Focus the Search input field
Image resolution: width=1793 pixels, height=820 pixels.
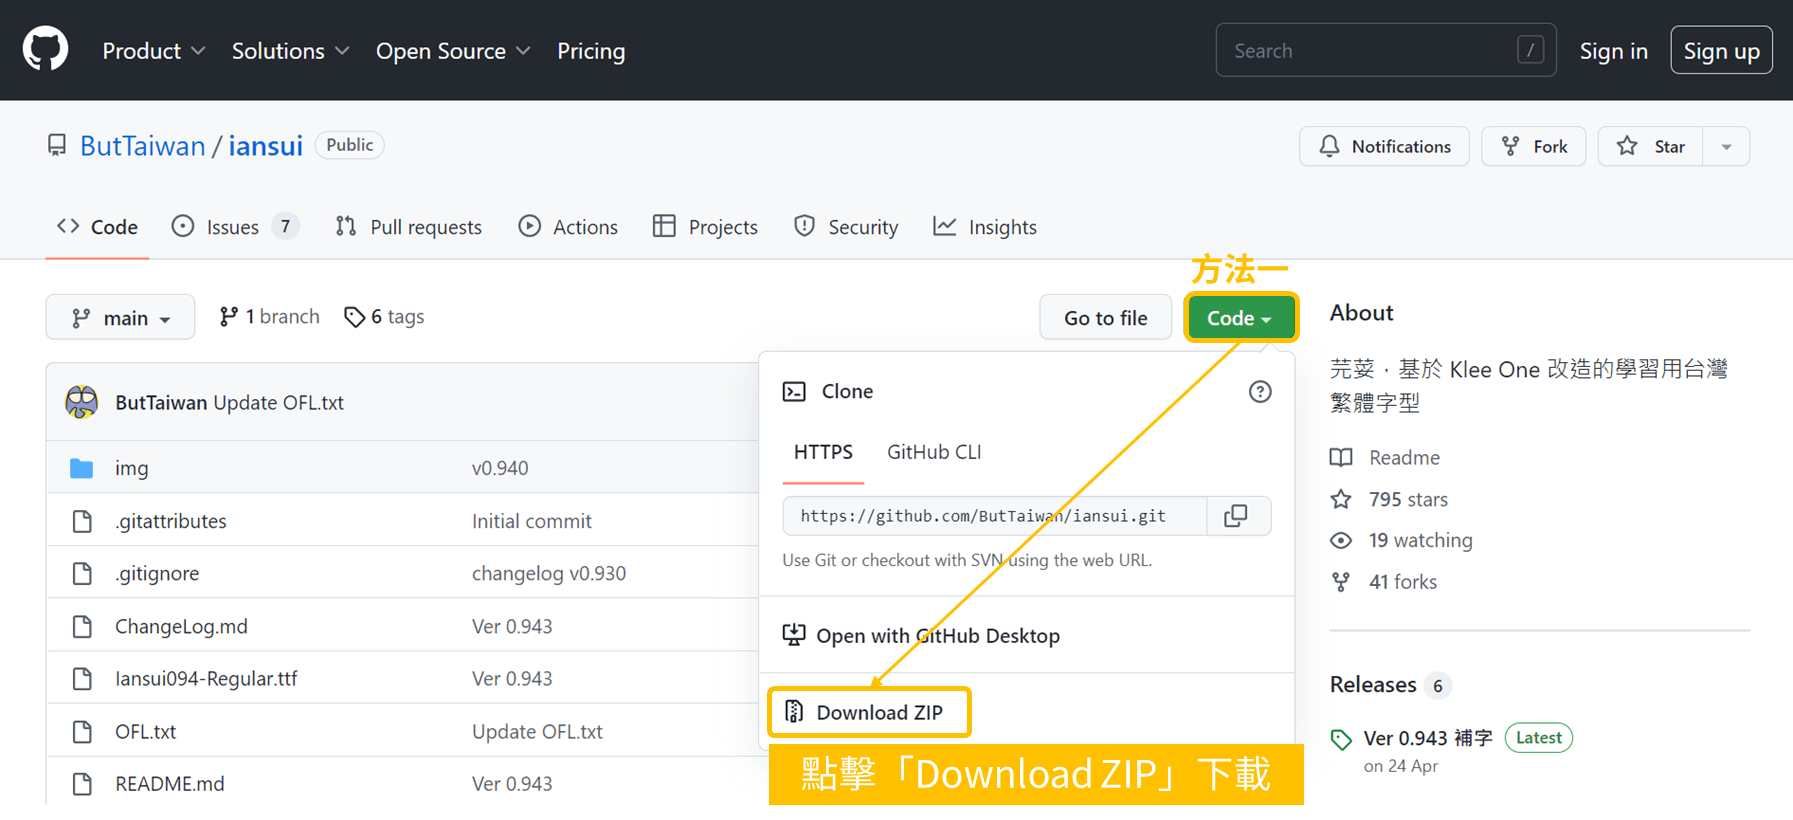1385,50
